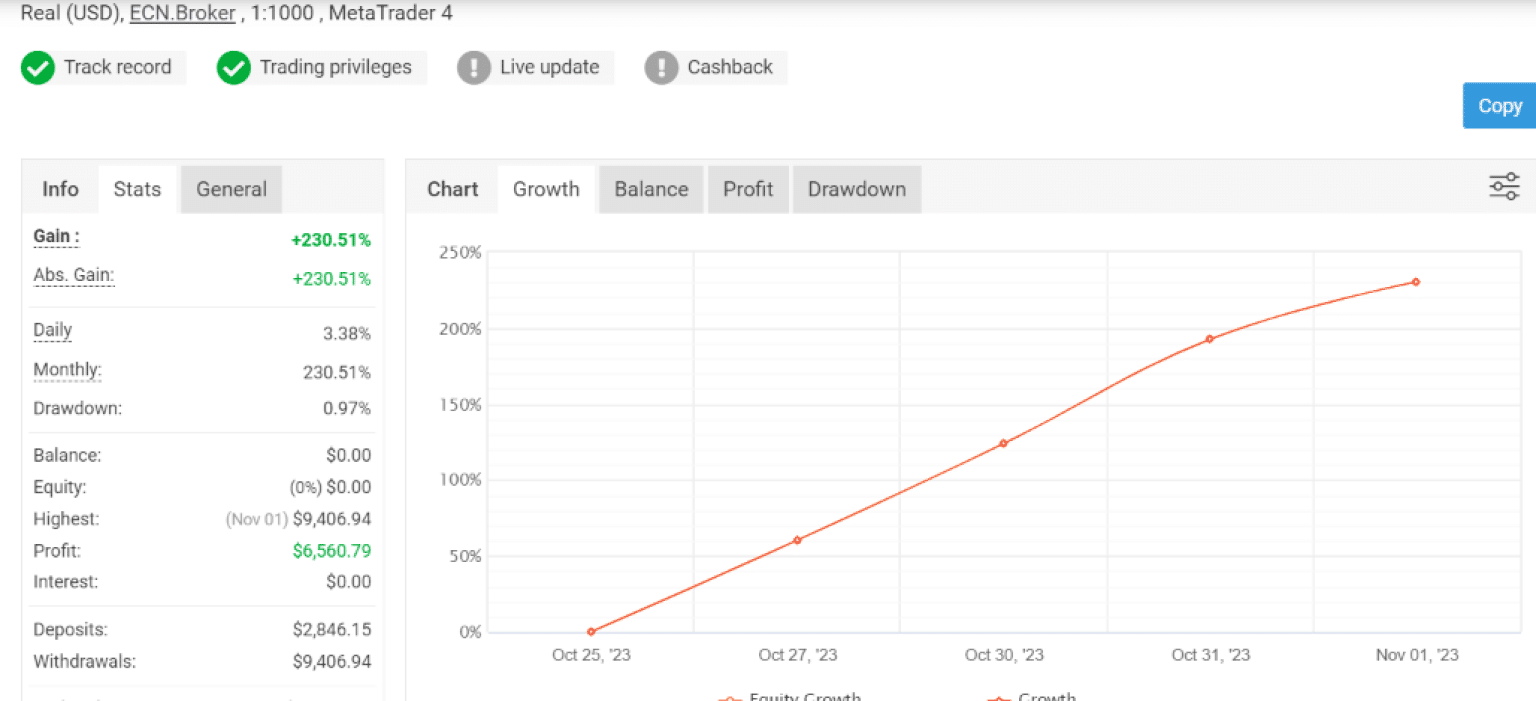
Task: Open the Drawdown chart tab
Action: [856, 189]
